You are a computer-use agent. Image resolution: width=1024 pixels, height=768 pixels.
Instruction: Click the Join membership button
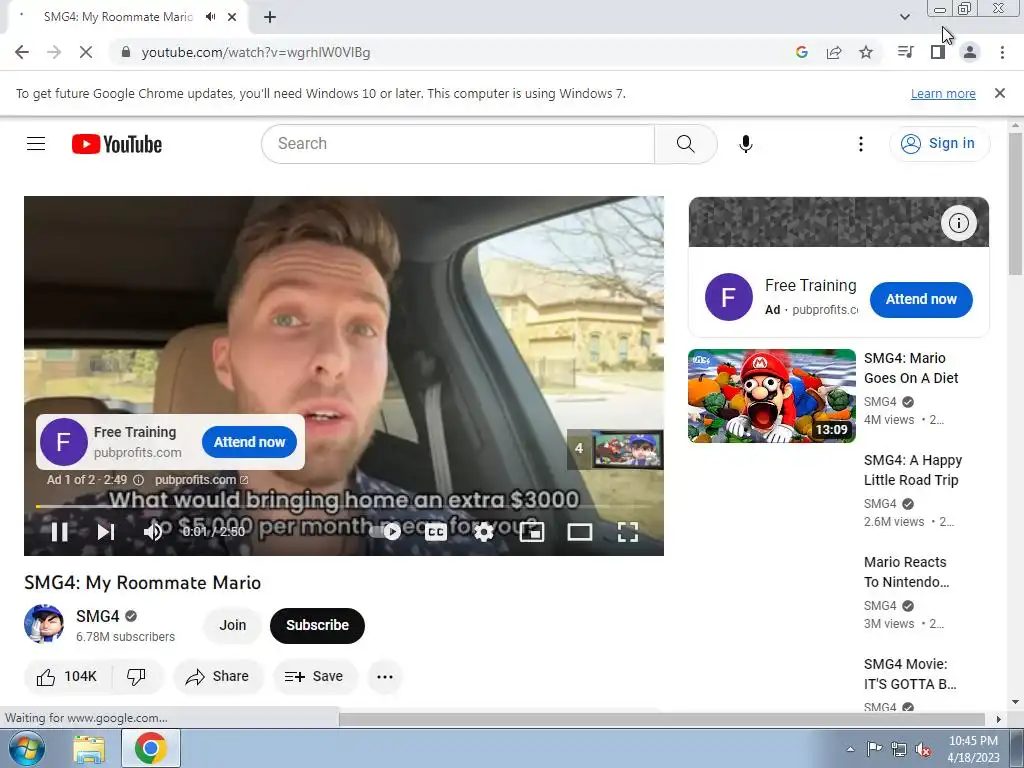232,625
